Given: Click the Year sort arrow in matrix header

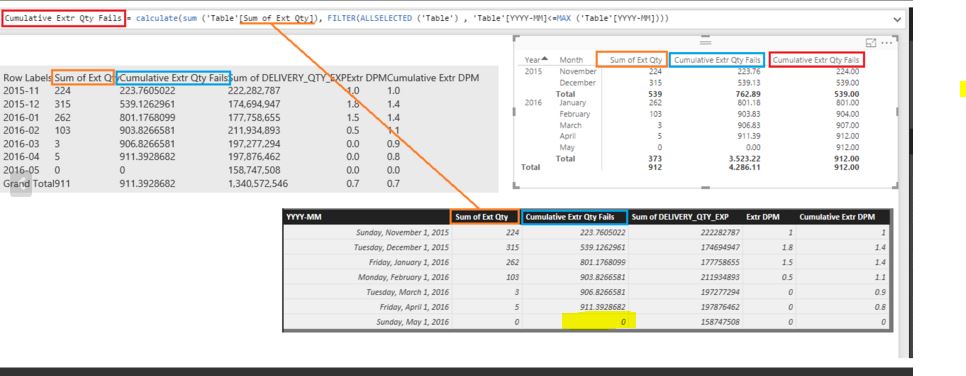Looking at the screenshot, I should tap(544, 59).
